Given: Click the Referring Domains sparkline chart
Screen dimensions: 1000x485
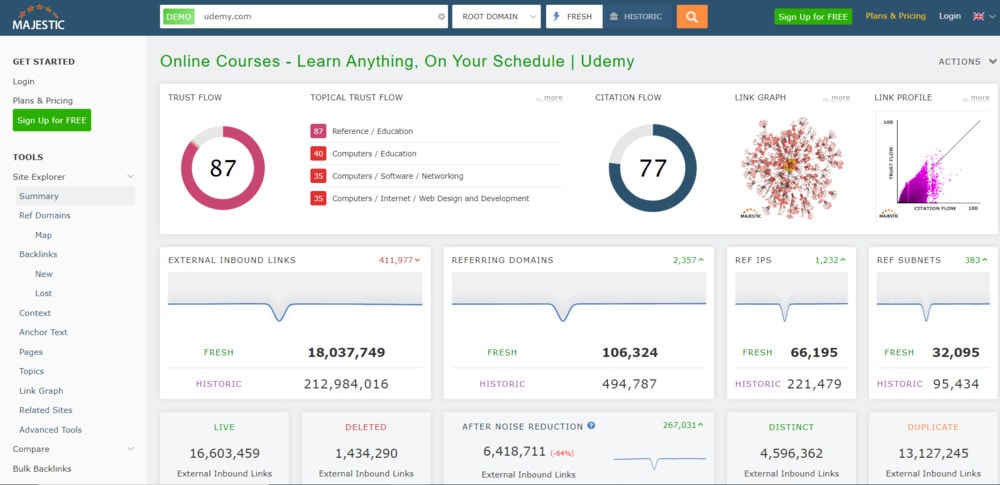Looking at the screenshot, I should (x=578, y=297).
